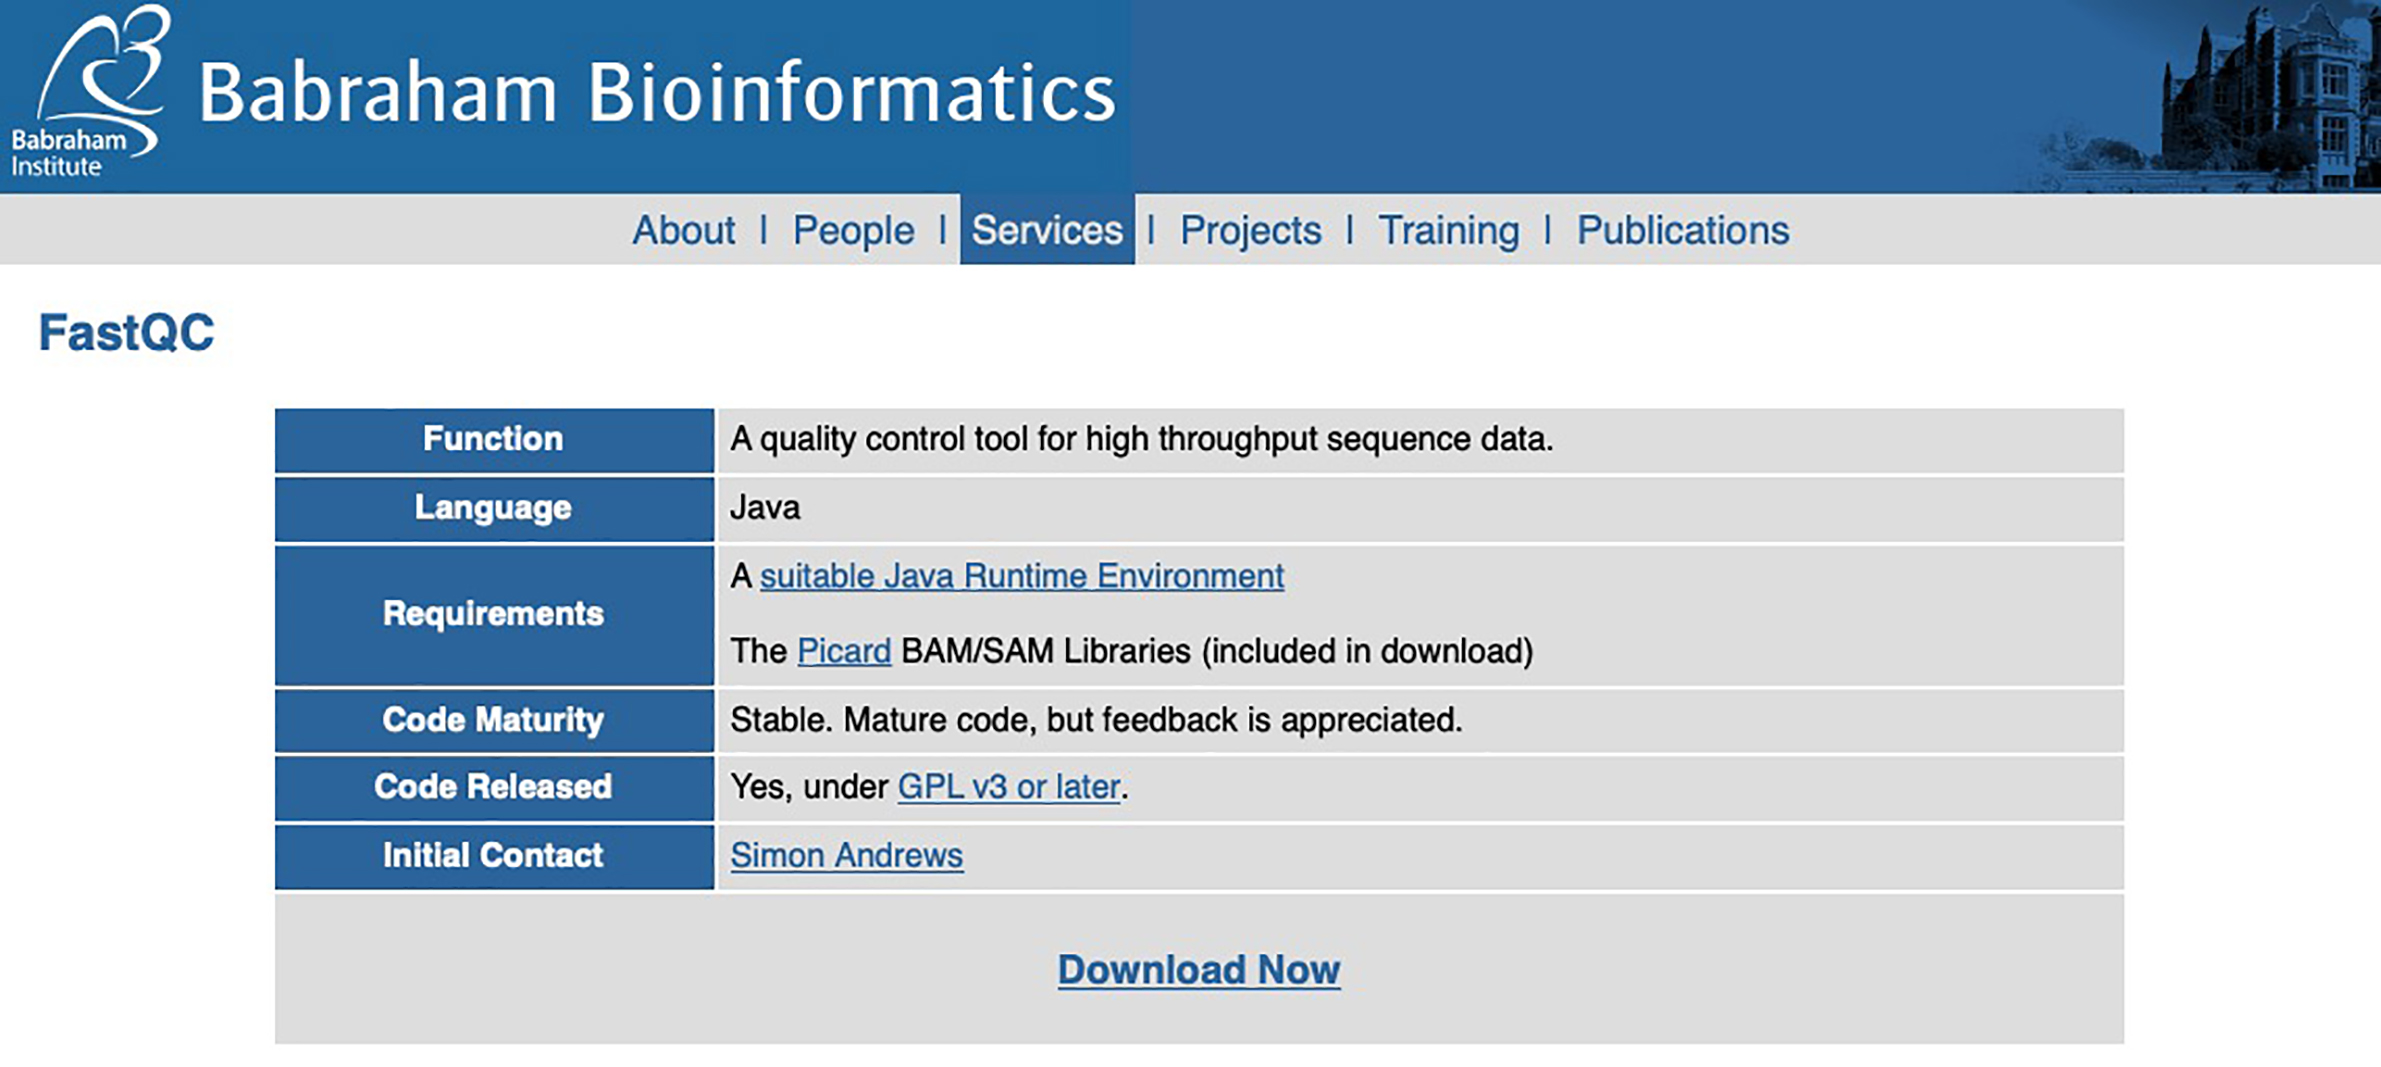Click the Requirements header cell
Screen dimensions: 2381x1067
[494, 615]
